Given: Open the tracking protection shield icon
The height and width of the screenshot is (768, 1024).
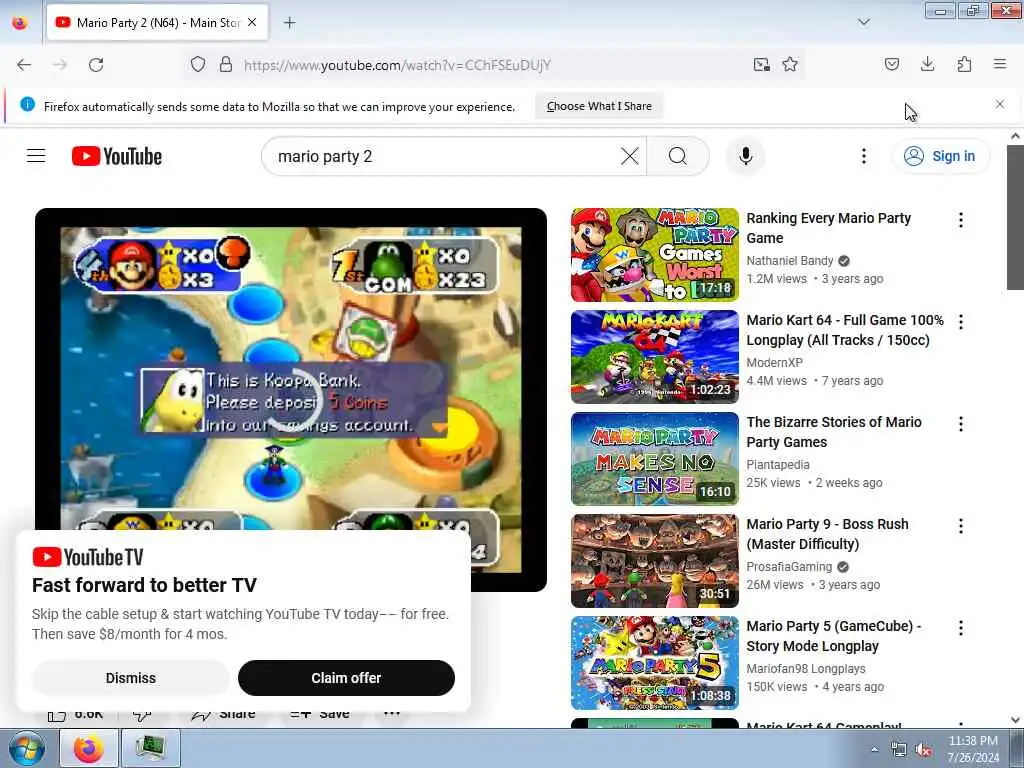Looking at the screenshot, I should point(198,64).
